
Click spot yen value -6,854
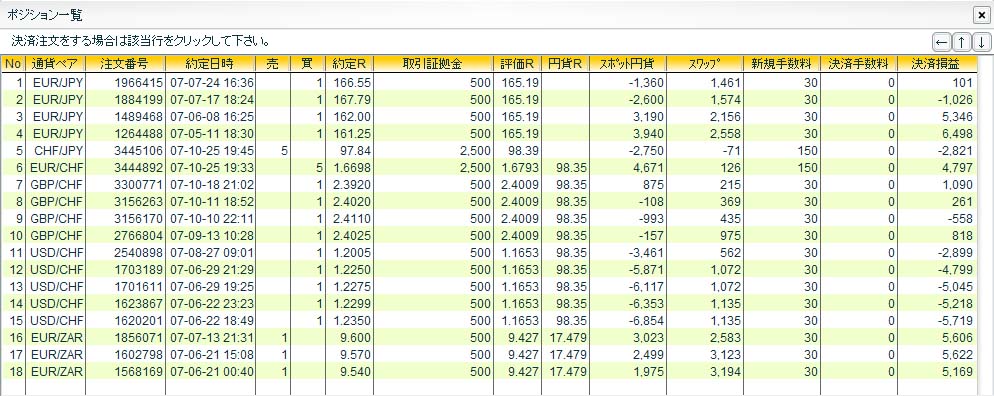[x=646, y=321]
